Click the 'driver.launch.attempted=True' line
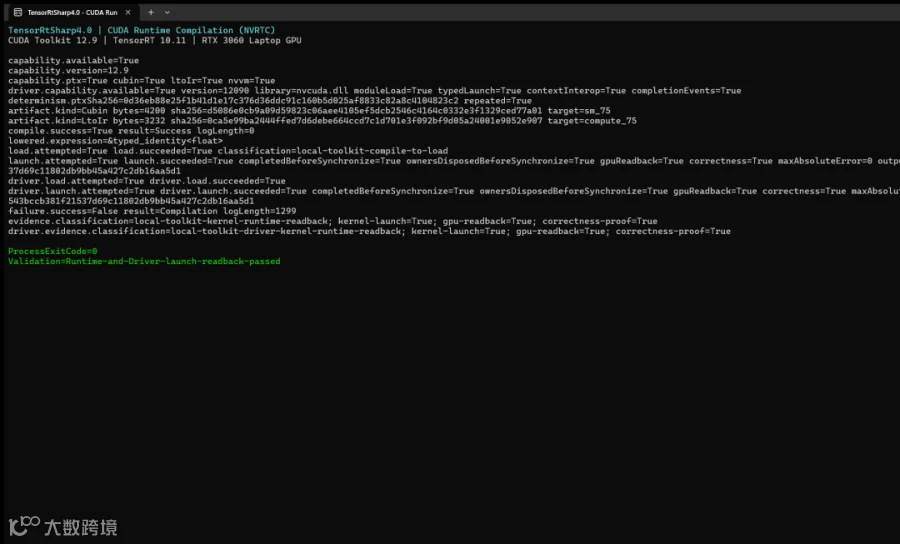900x544 pixels. tap(454, 191)
